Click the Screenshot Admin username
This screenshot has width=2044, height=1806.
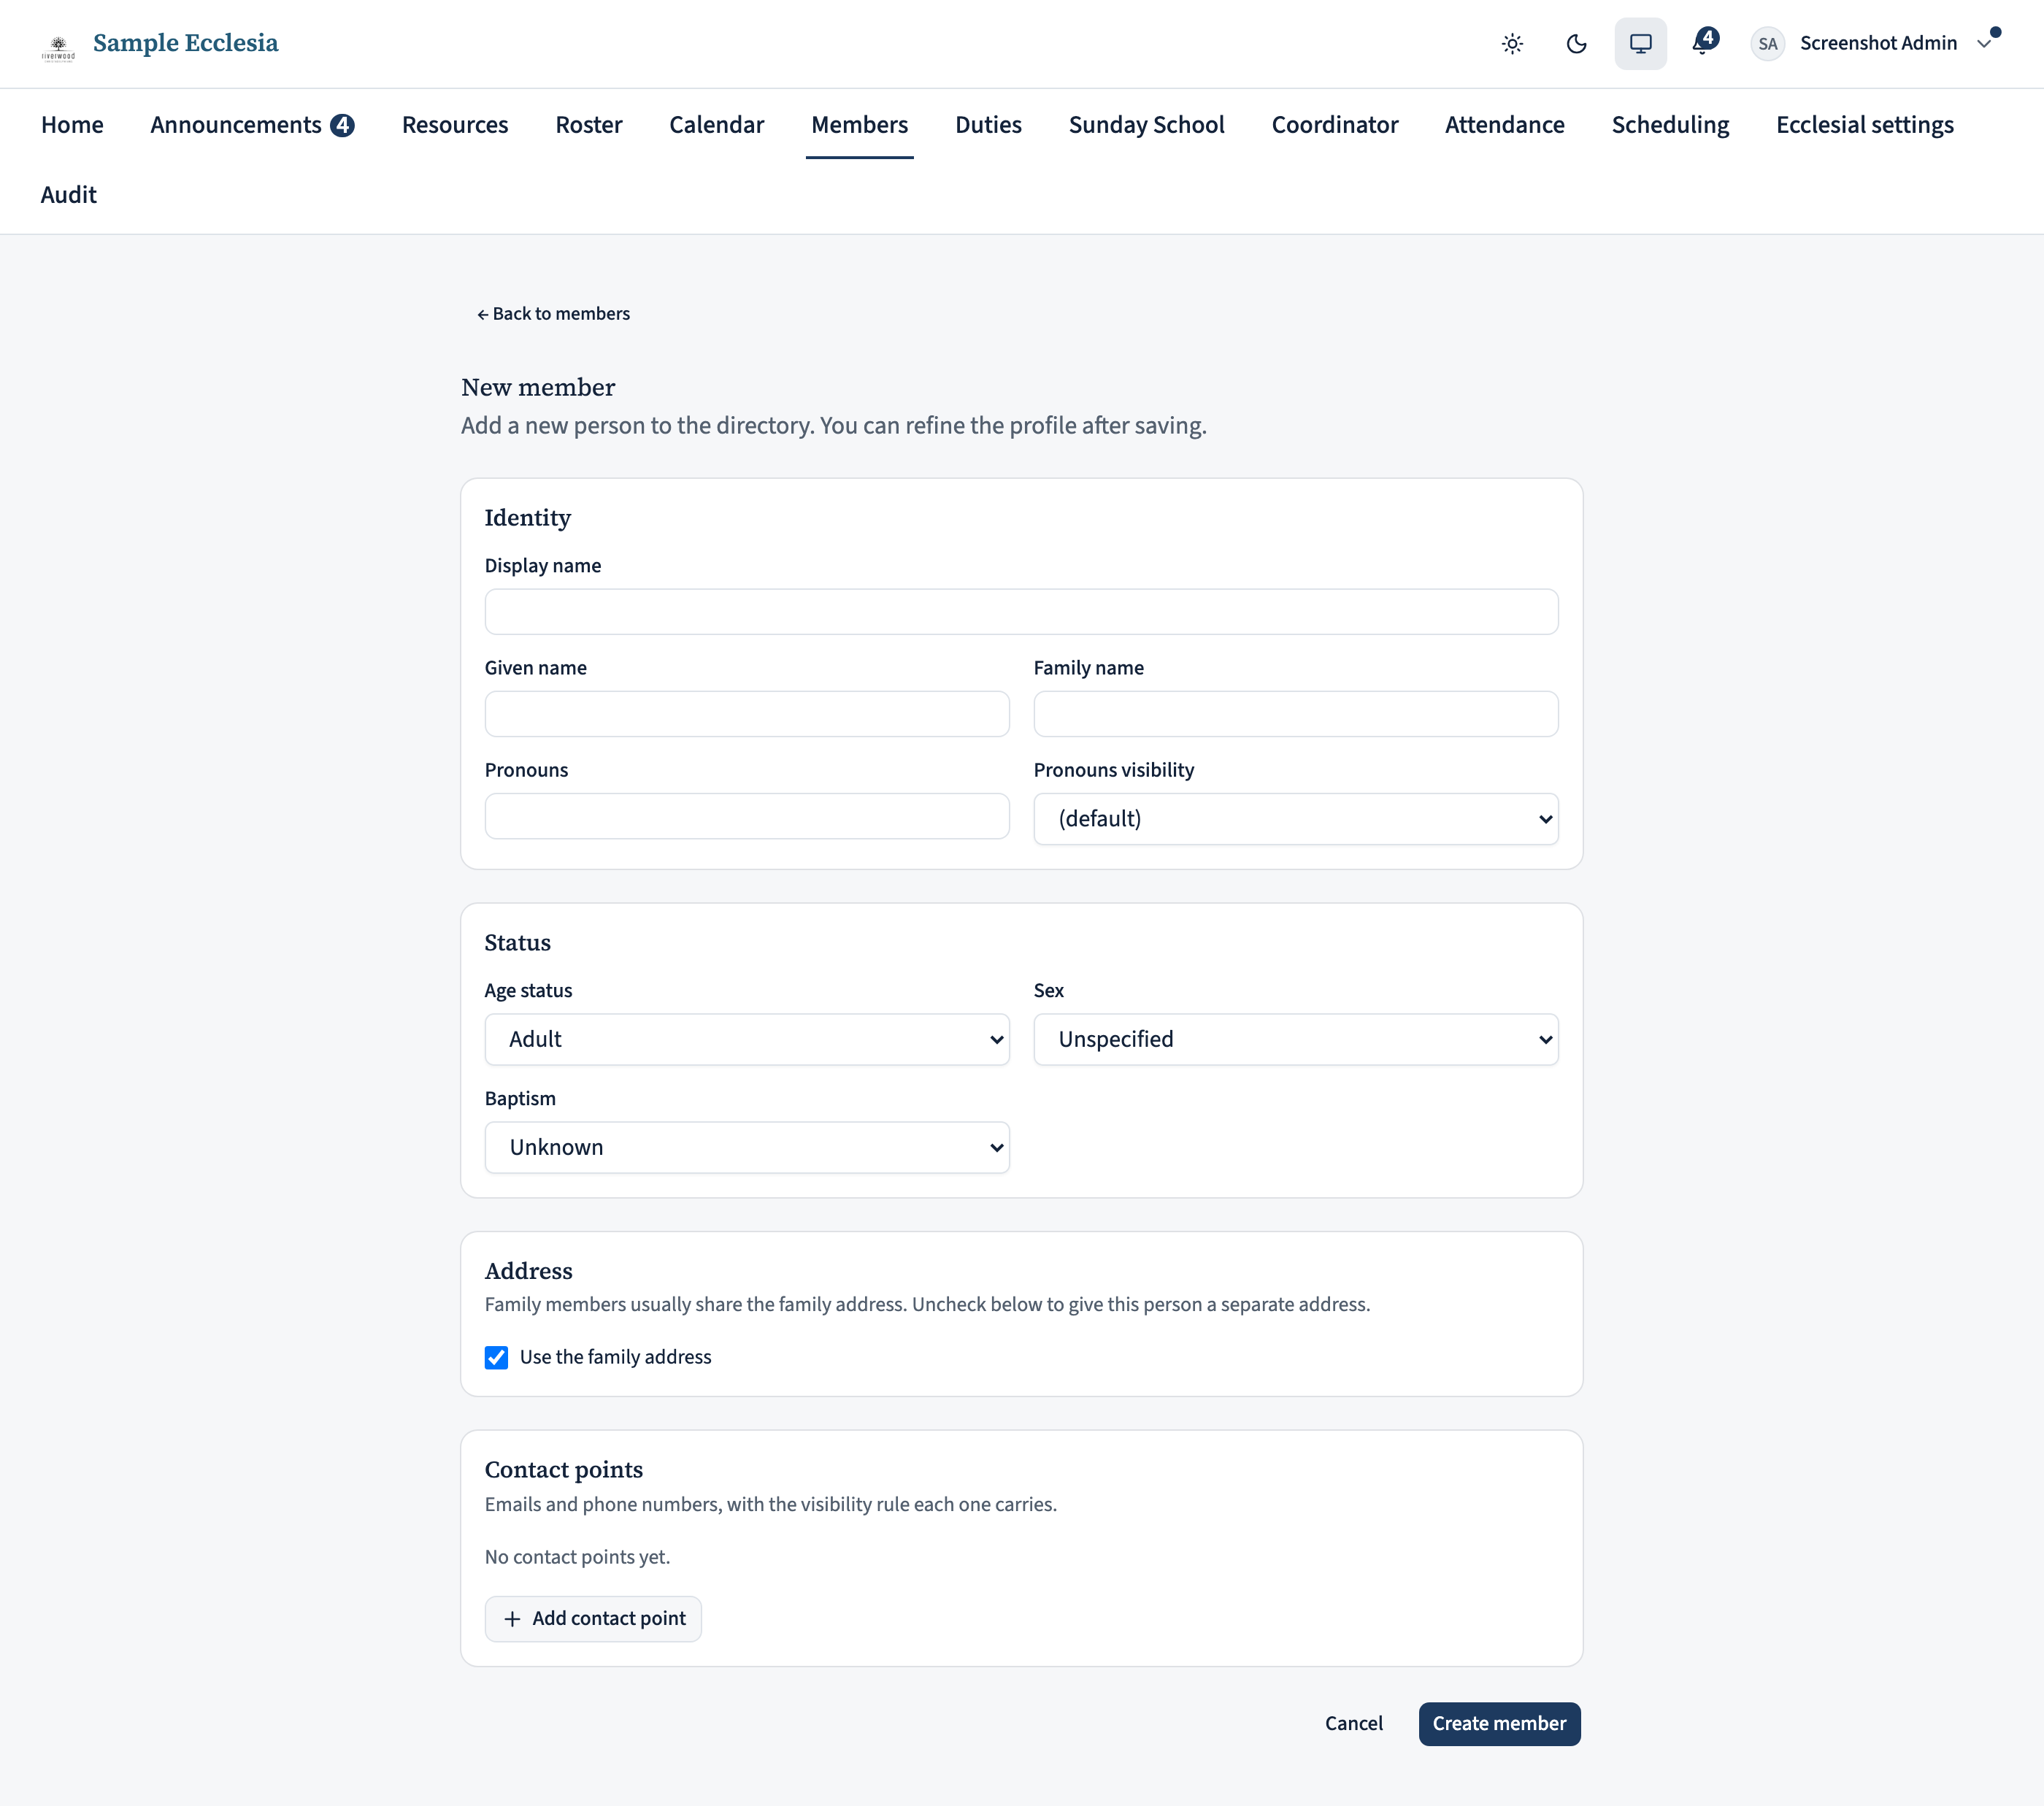pyautogui.click(x=1878, y=43)
